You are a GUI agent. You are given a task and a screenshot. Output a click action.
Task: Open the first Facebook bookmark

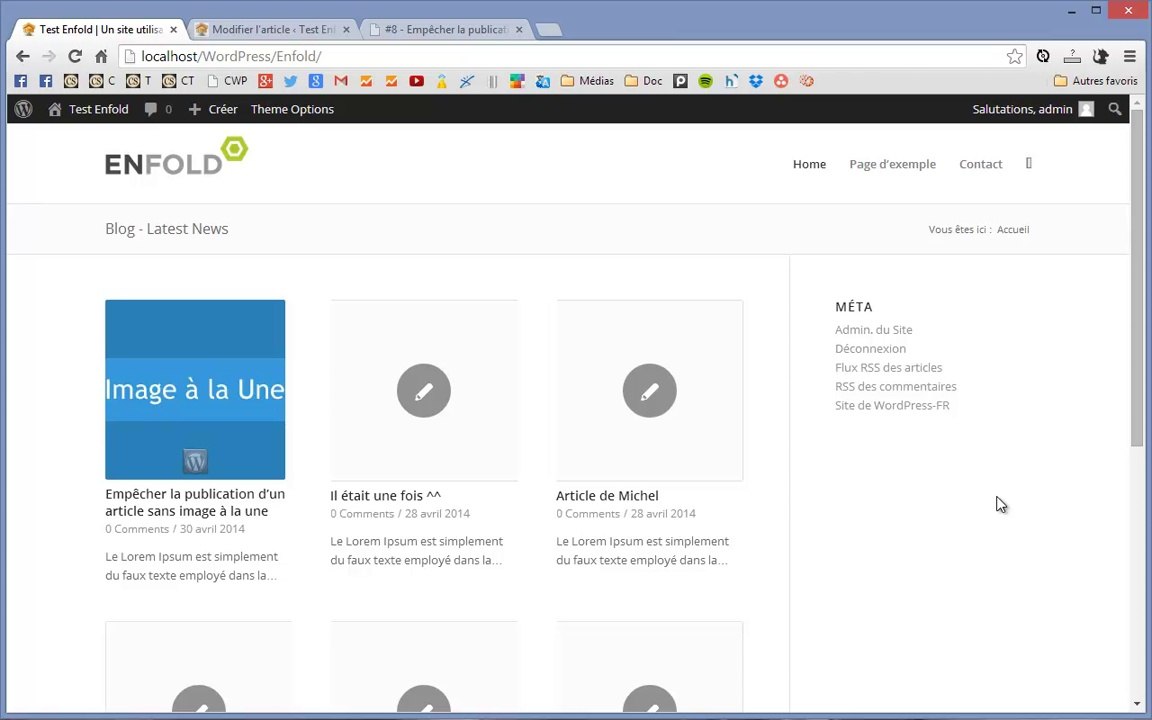coord(21,81)
